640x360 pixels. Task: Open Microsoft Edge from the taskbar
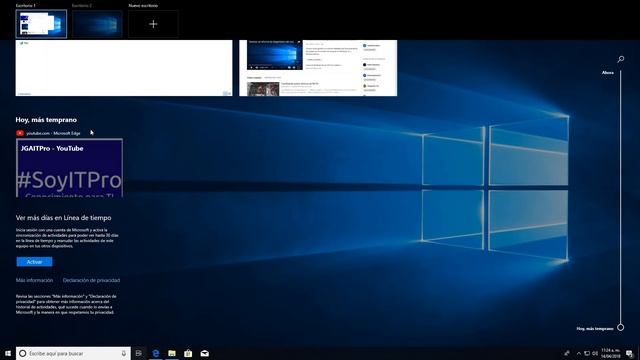pos(156,353)
